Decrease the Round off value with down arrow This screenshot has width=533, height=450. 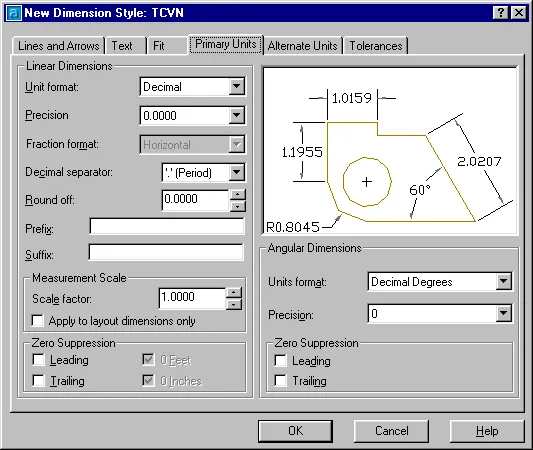pyautogui.click(x=238, y=206)
